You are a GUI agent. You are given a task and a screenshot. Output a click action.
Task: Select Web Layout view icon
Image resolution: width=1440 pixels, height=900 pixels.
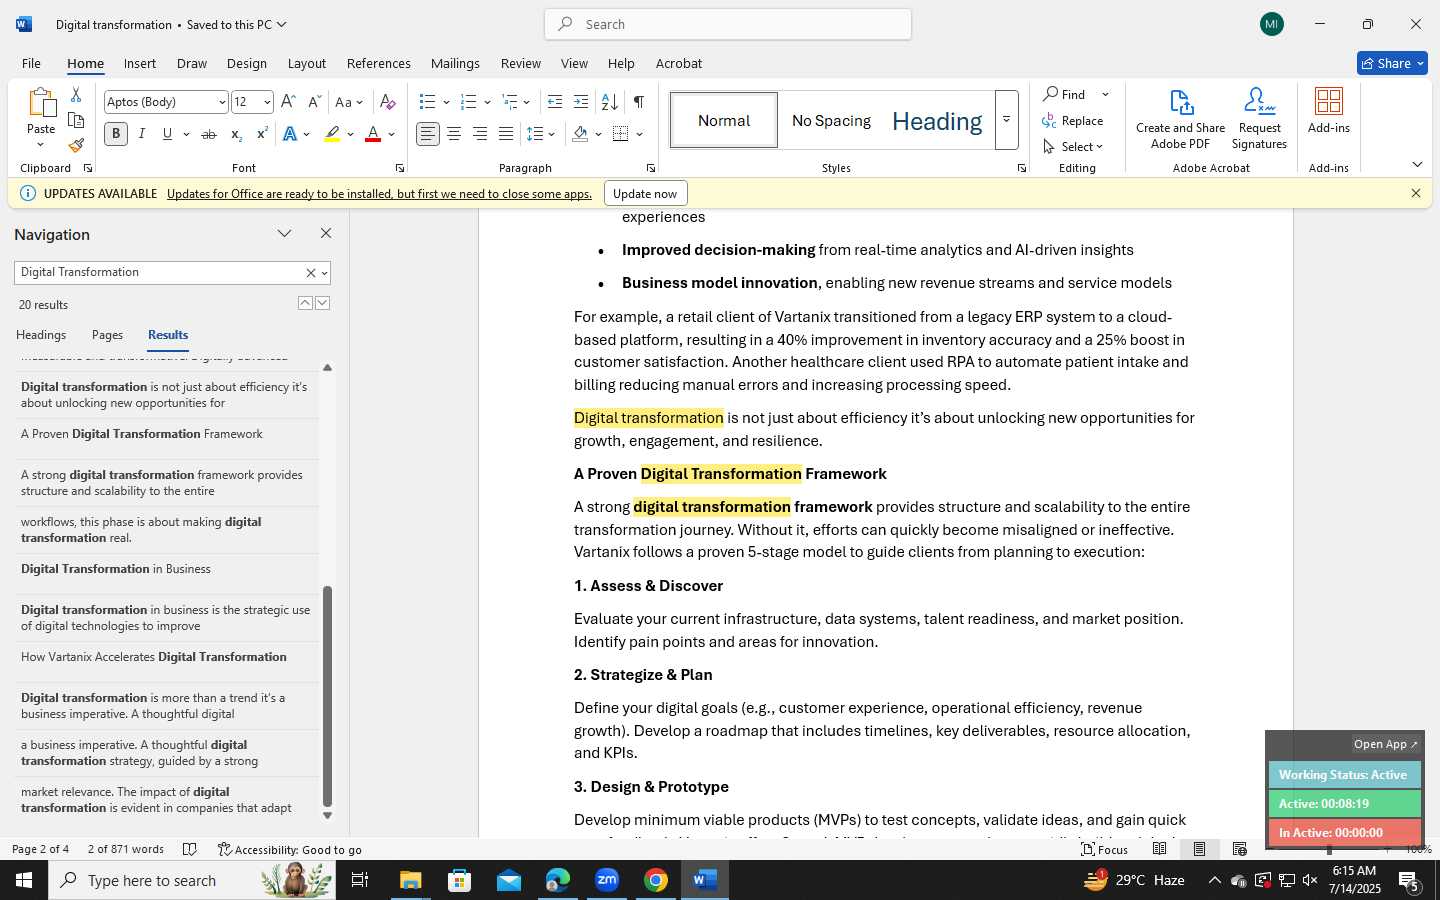tap(1240, 849)
